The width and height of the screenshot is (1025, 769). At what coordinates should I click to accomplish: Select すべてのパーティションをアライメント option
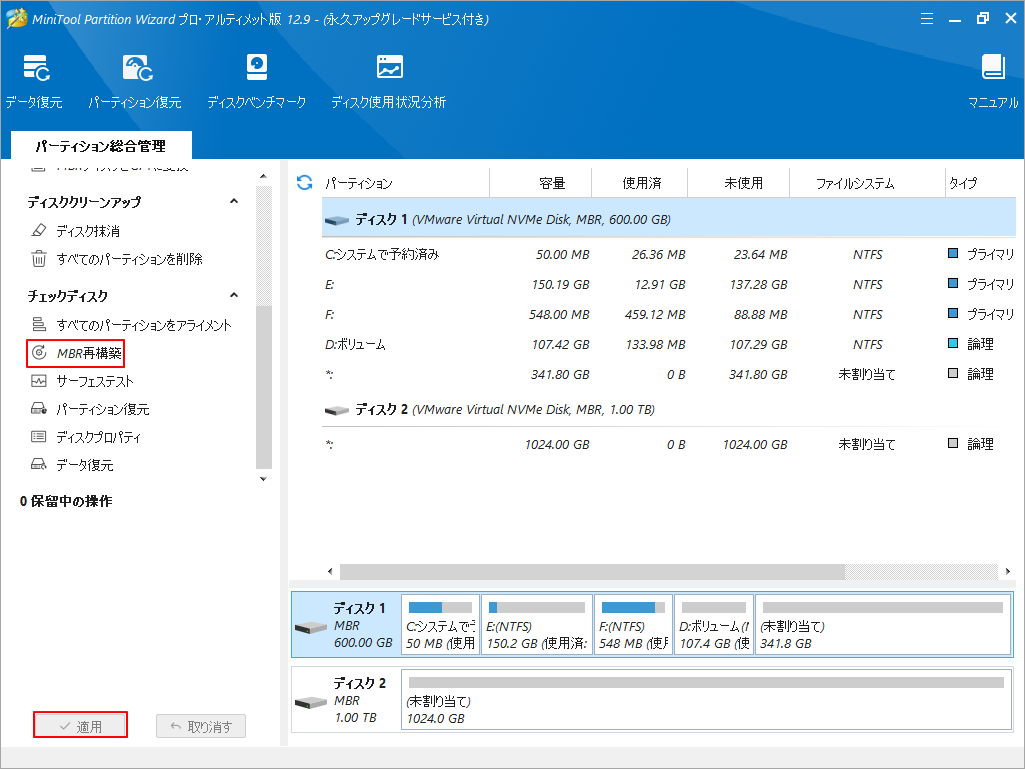click(x=131, y=325)
